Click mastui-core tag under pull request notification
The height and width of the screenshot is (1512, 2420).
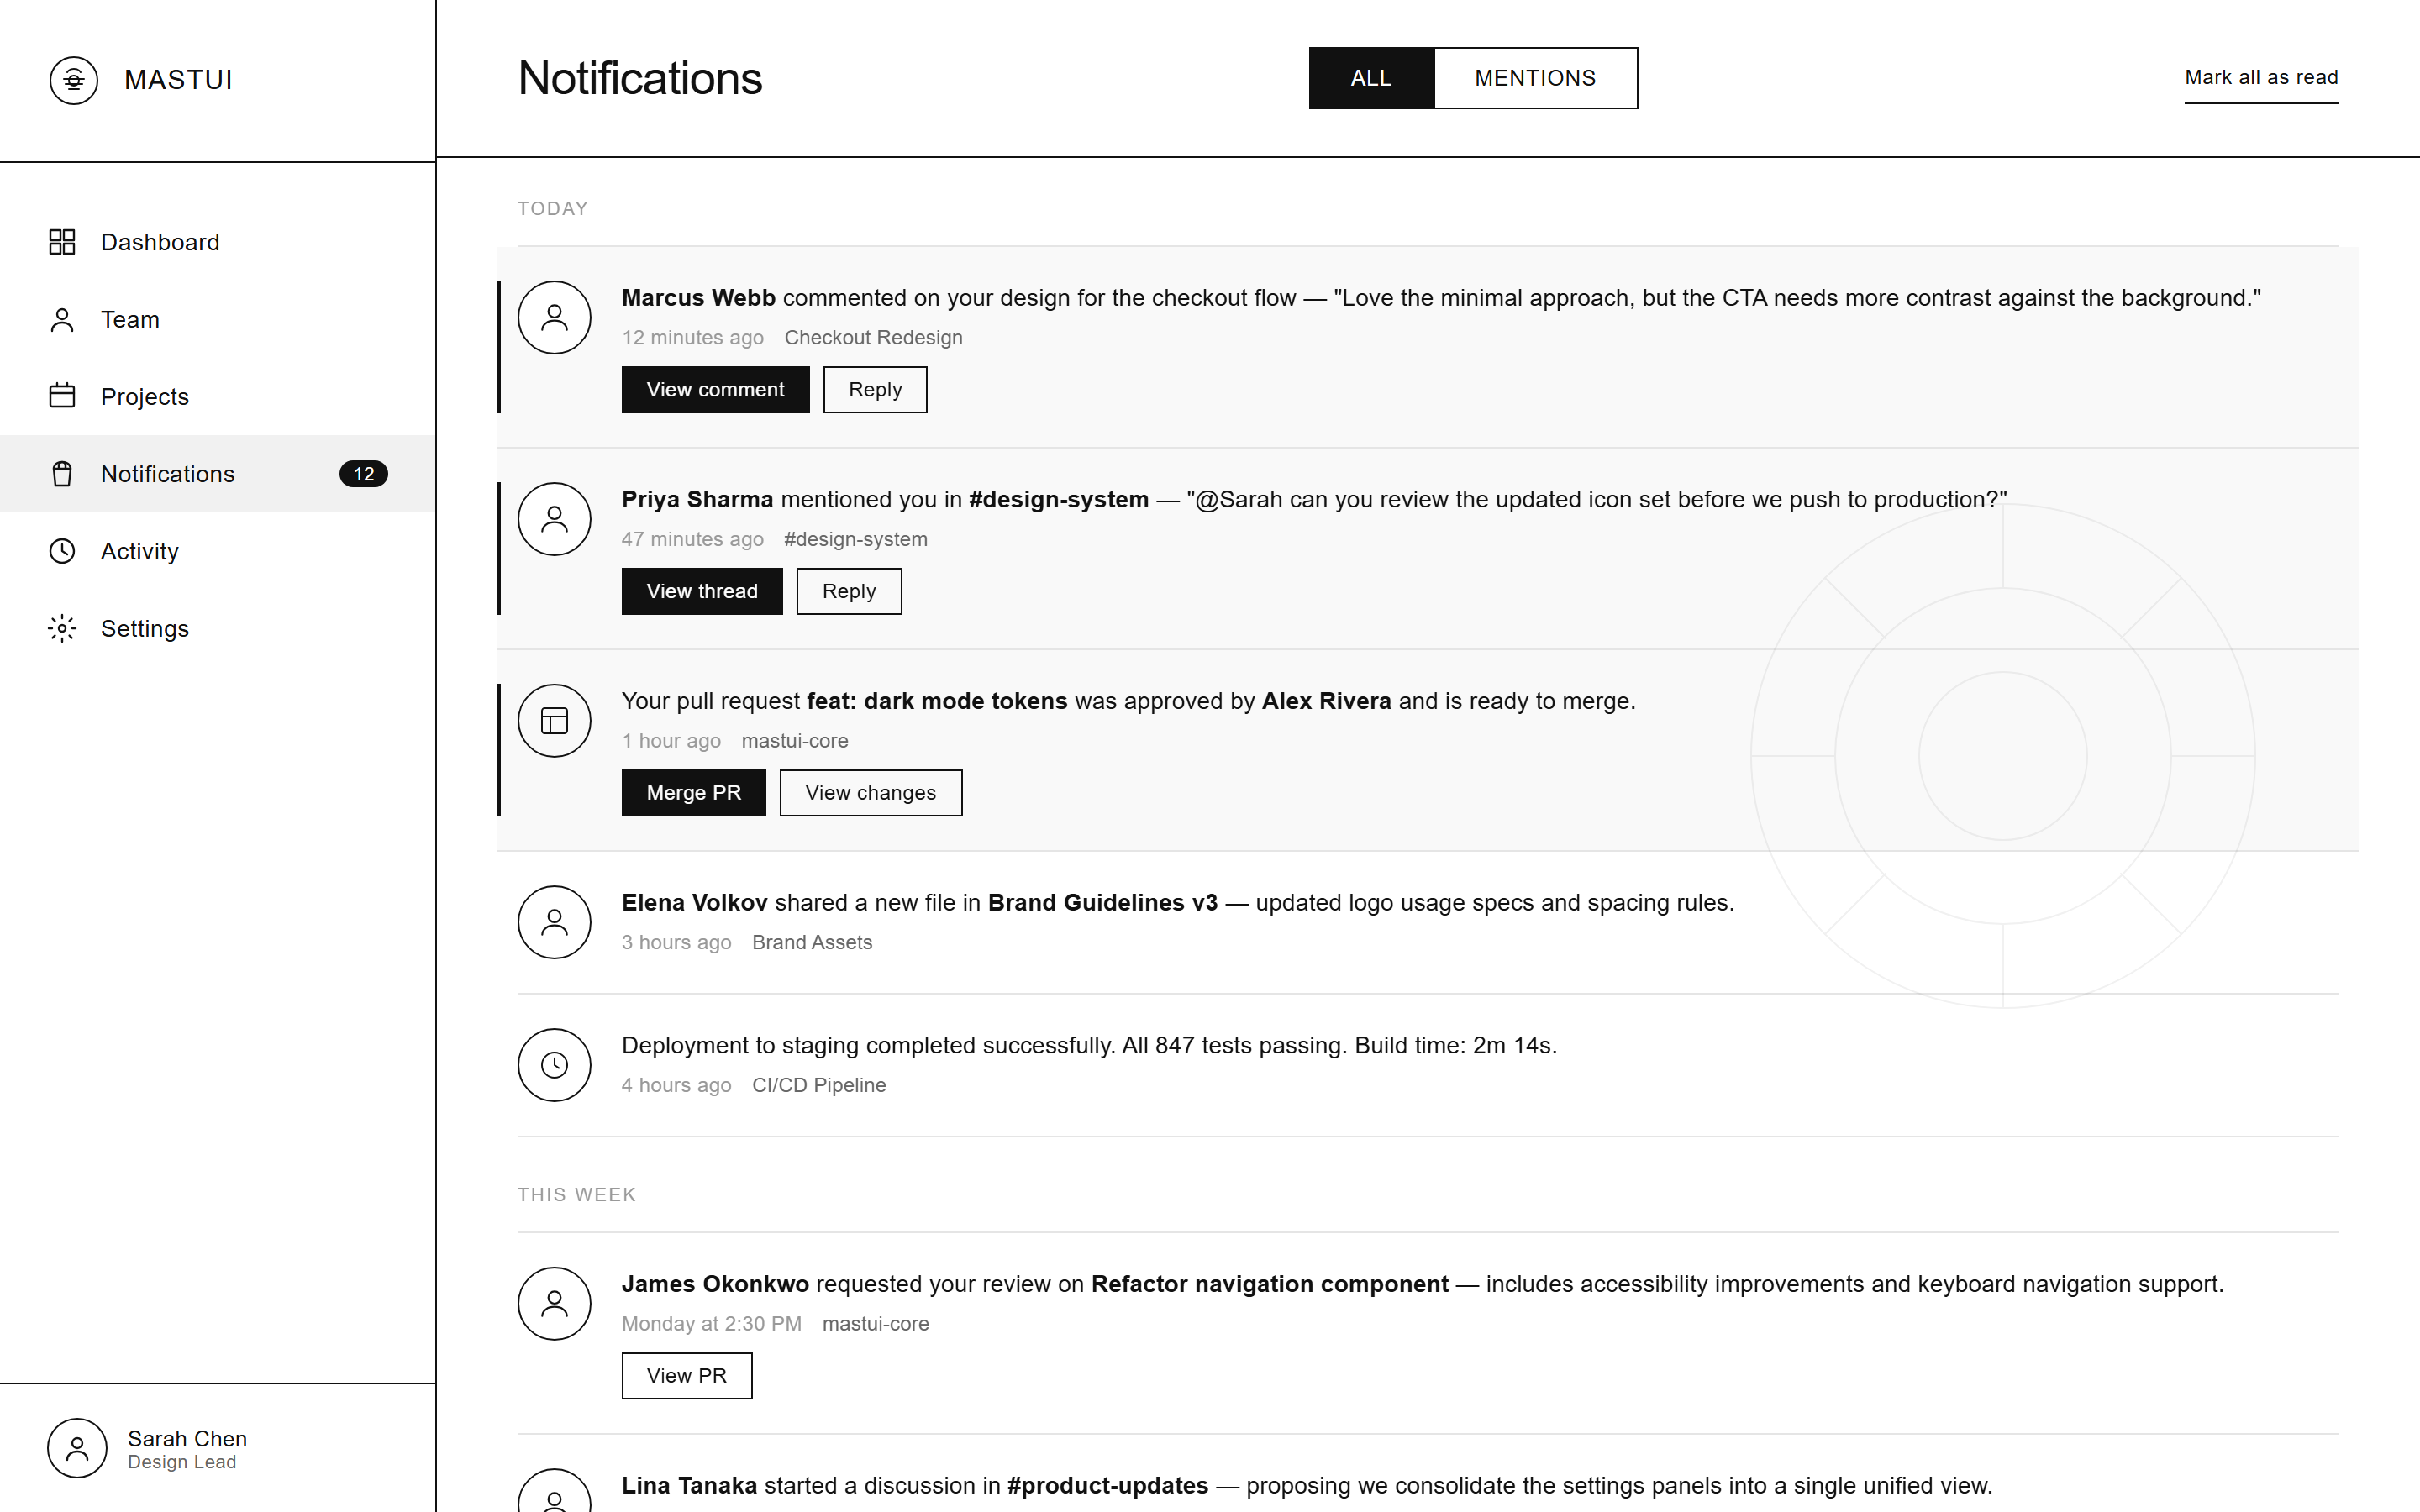click(795, 741)
